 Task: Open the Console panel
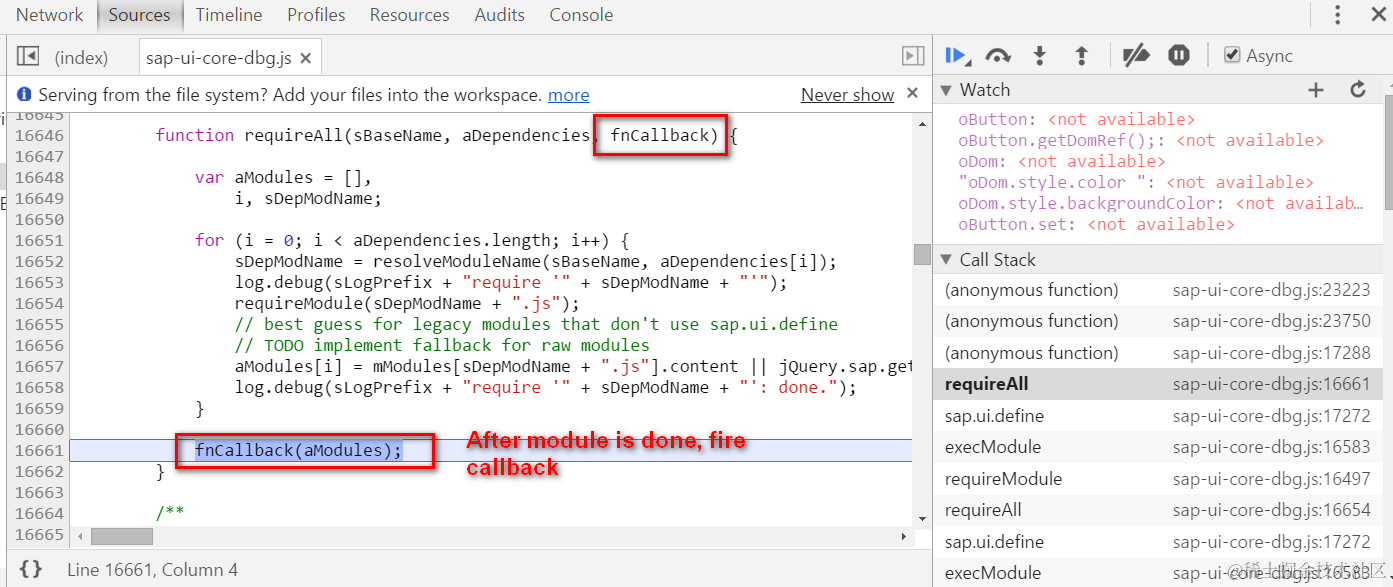[x=581, y=15]
